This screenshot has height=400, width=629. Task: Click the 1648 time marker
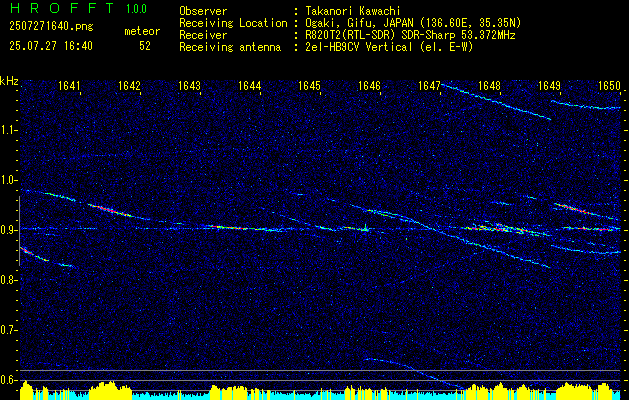489,85
